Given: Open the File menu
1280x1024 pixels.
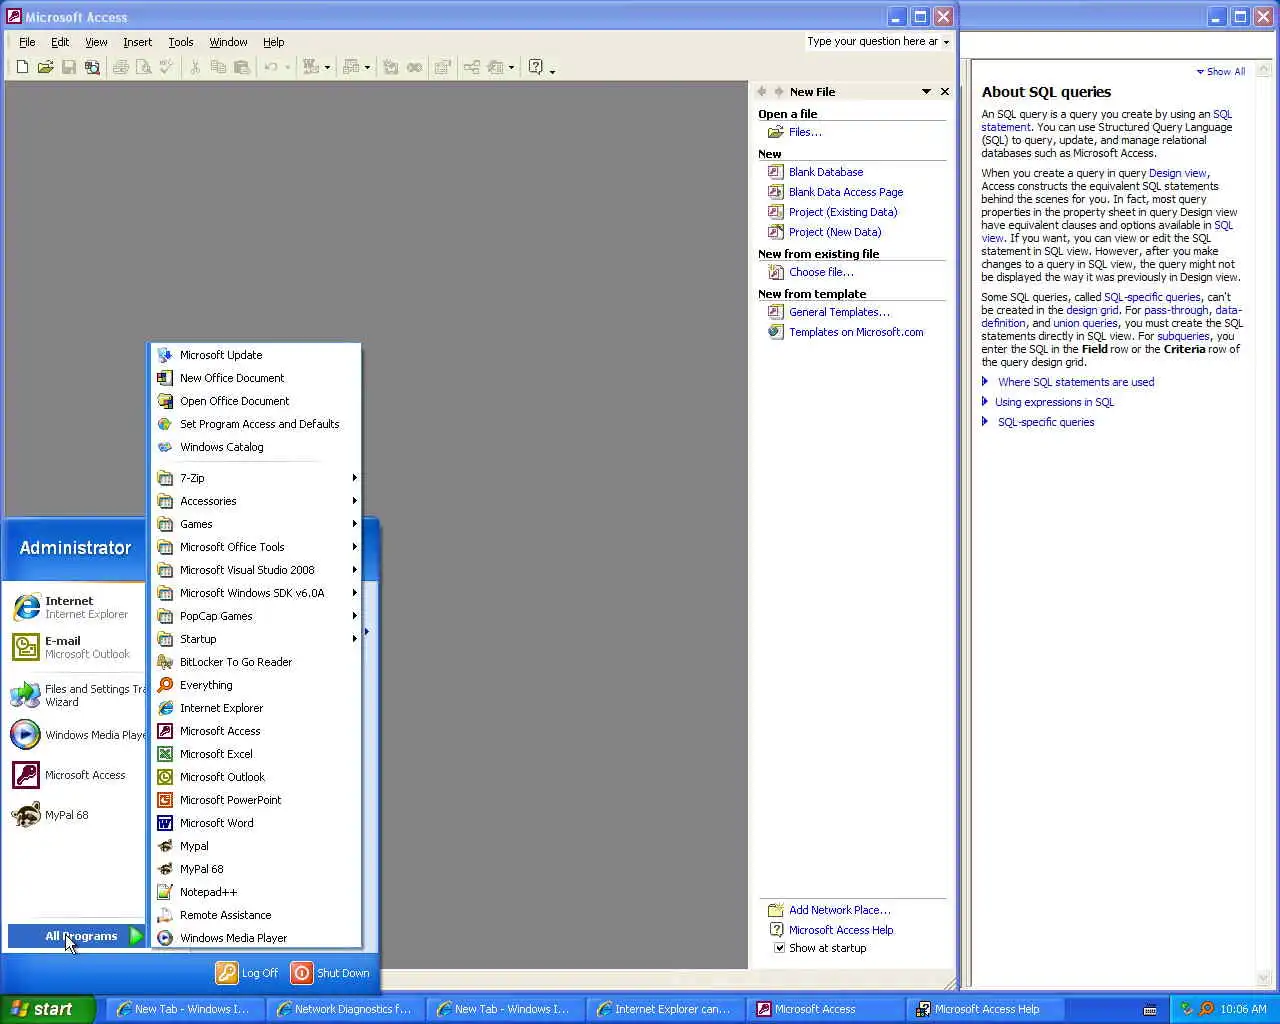Looking at the screenshot, I should coord(27,42).
